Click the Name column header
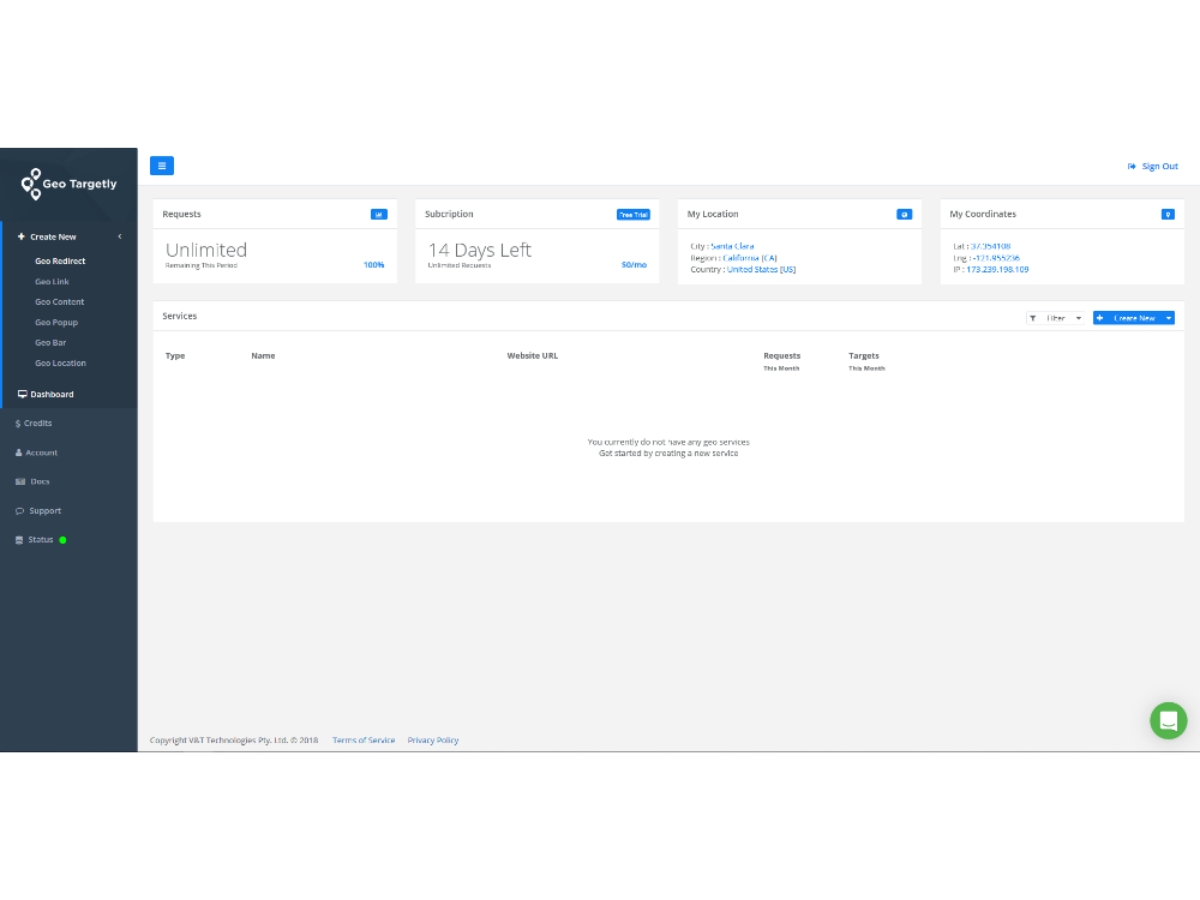Screen dimensions: 1200x900 [x=263, y=356]
